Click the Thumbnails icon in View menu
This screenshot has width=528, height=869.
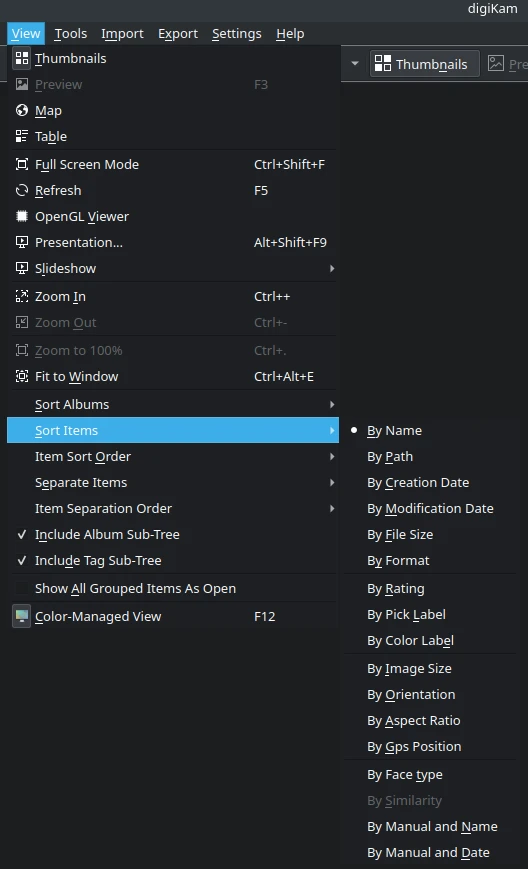pyautogui.click(x=22, y=58)
